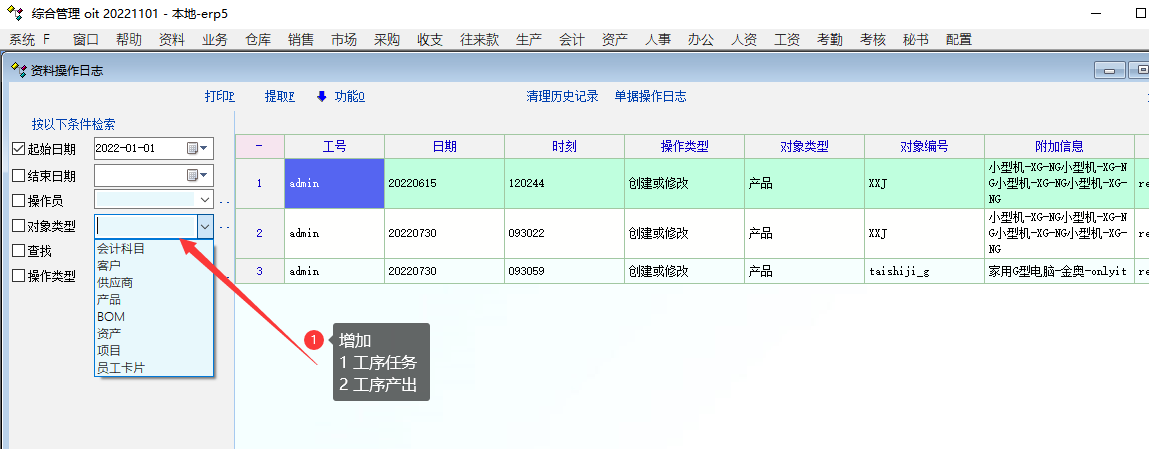Click the ellipsis button beside 操作员 field
Viewport: 1149px width, 449px height.
pos(224,201)
